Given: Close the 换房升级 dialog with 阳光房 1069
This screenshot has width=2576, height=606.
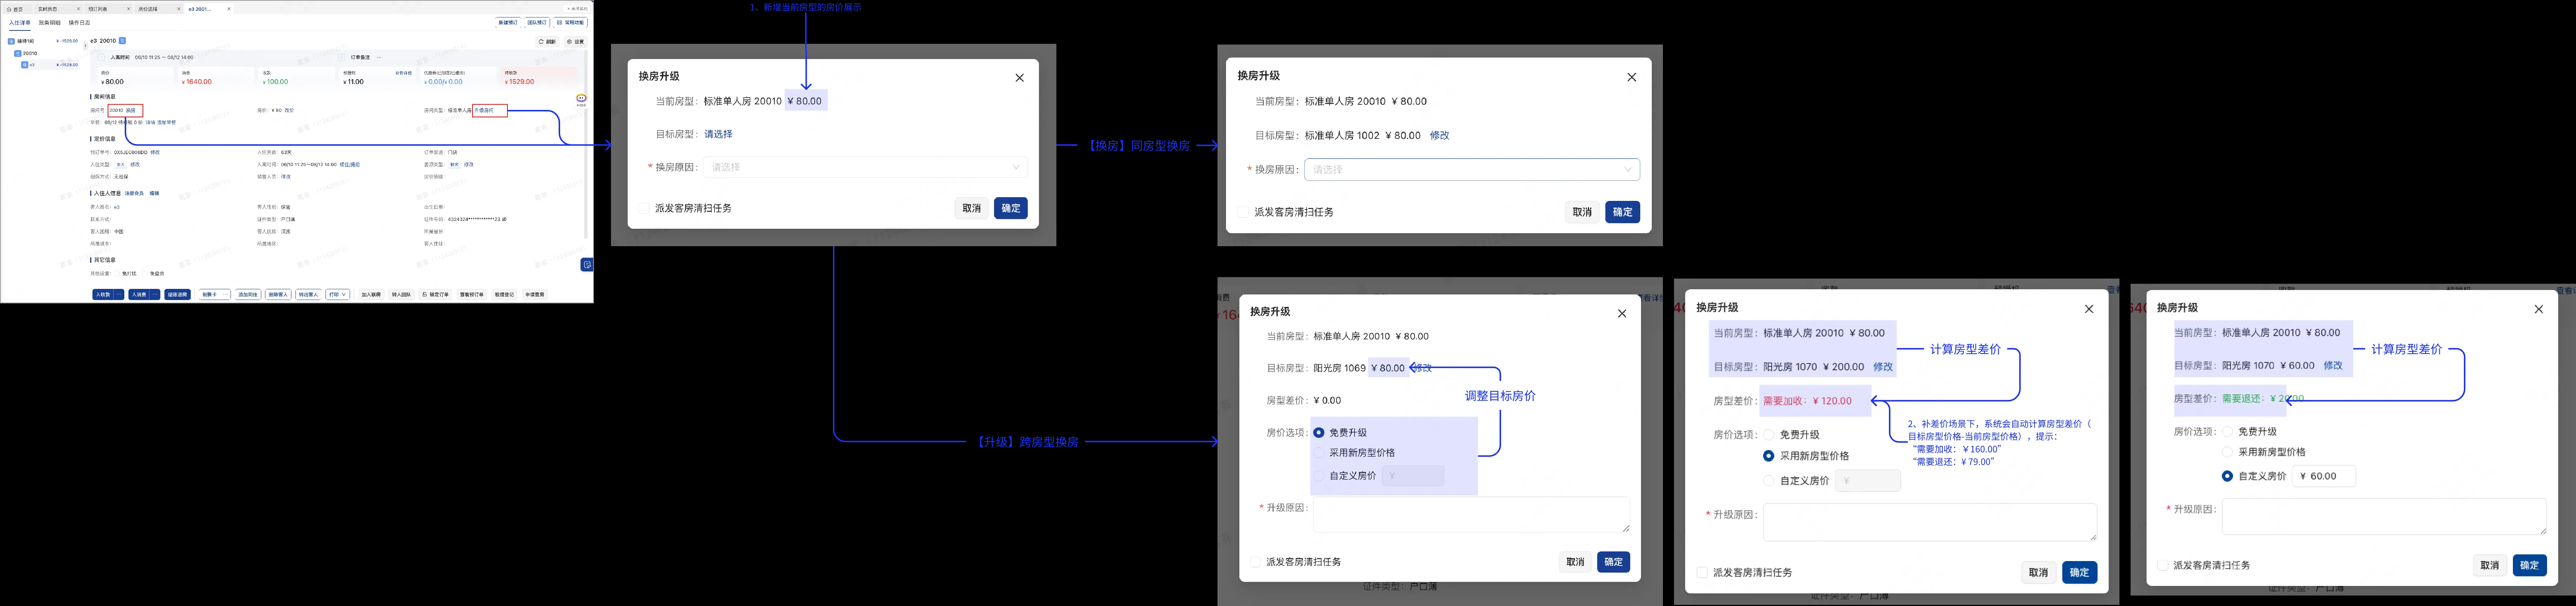Looking at the screenshot, I should pyautogui.click(x=1622, y=313).
